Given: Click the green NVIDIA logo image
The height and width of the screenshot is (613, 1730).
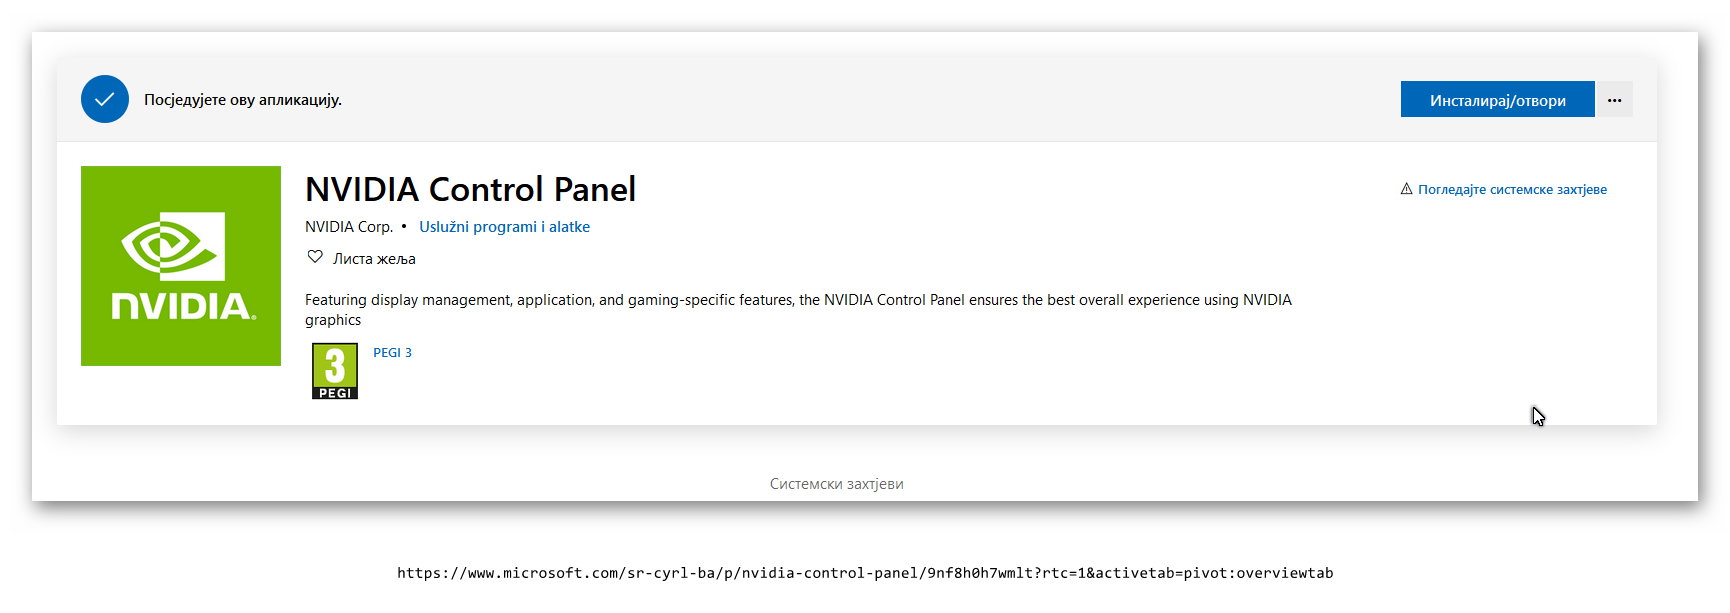Looking at the screenshot, I should pyautogui.click(x=181, y=266).
